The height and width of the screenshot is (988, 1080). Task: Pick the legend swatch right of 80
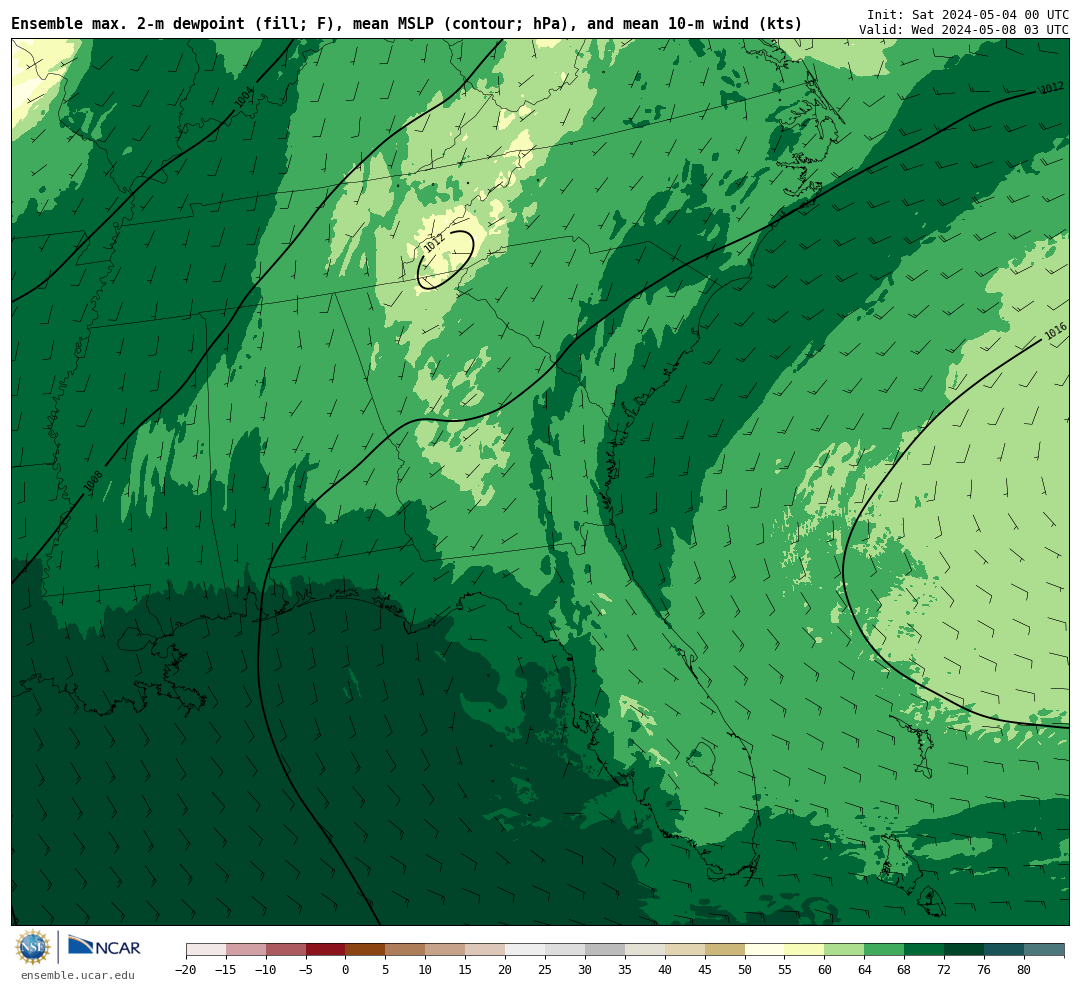(1045, 950)
